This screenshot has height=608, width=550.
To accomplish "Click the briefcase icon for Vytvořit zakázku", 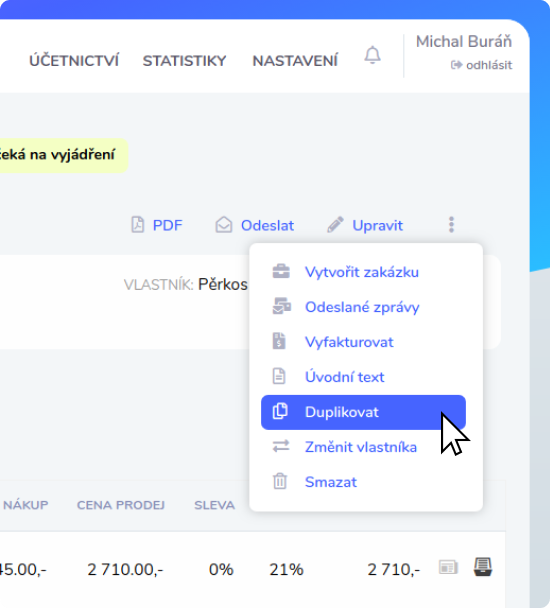I will [x=281, y=271].
